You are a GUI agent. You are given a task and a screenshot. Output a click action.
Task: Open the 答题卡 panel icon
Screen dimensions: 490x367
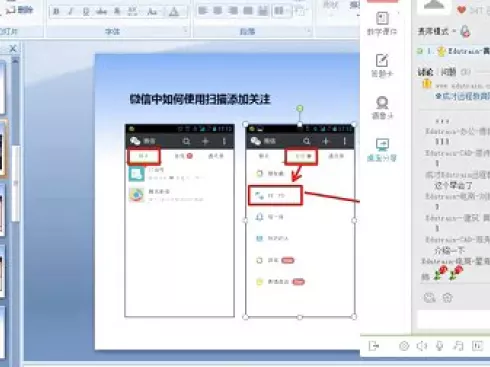click(x=382, y=65)
